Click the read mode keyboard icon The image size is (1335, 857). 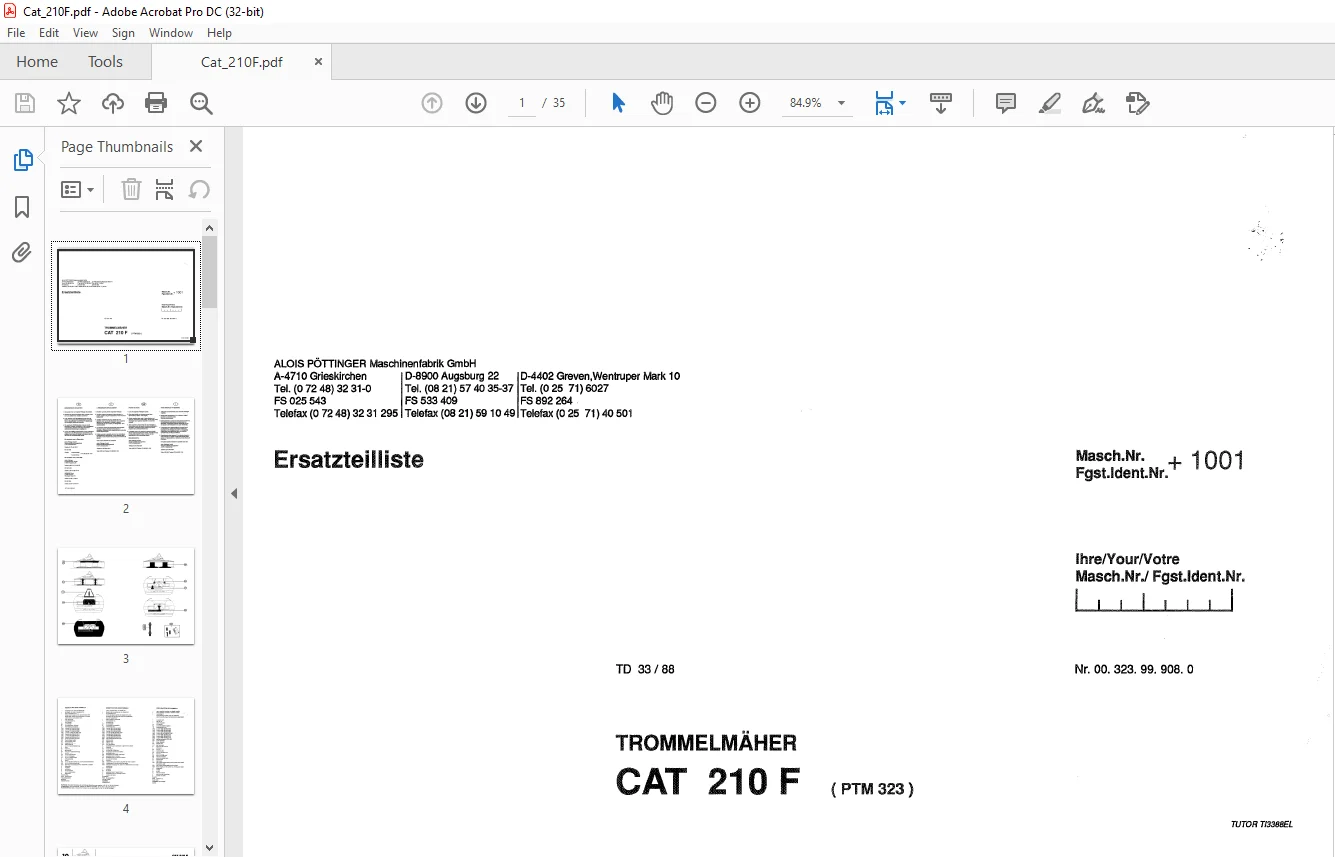(941, 103)
